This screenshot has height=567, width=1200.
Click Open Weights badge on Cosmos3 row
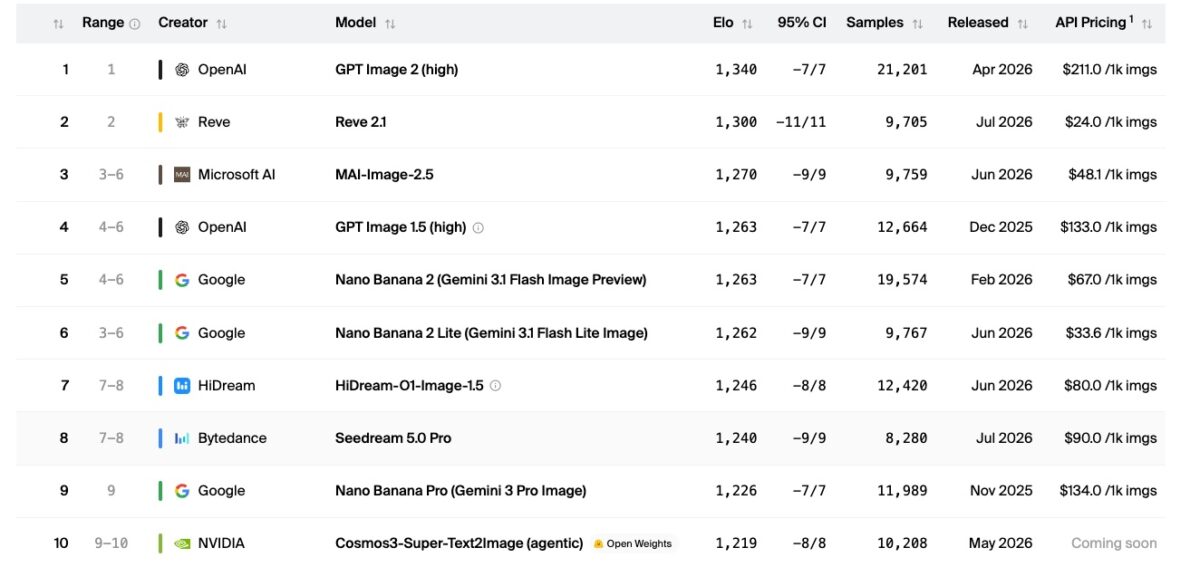634,544
